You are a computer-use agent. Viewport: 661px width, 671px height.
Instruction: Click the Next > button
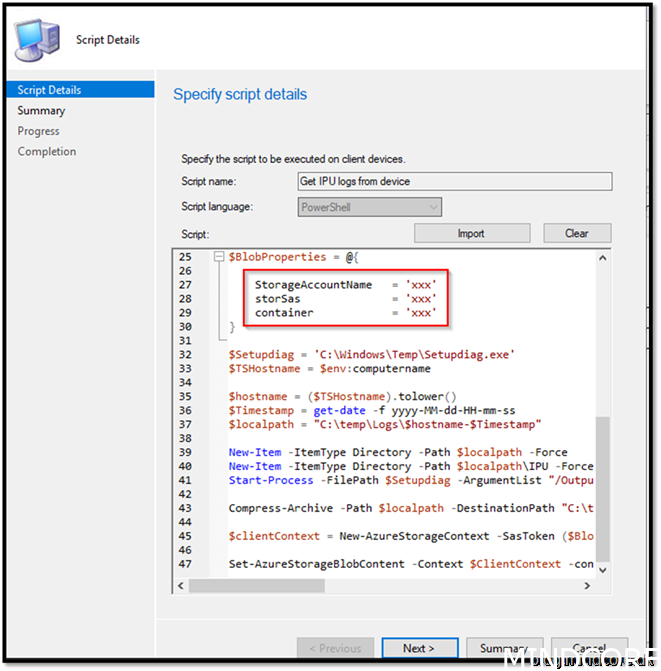coord(418,648)
